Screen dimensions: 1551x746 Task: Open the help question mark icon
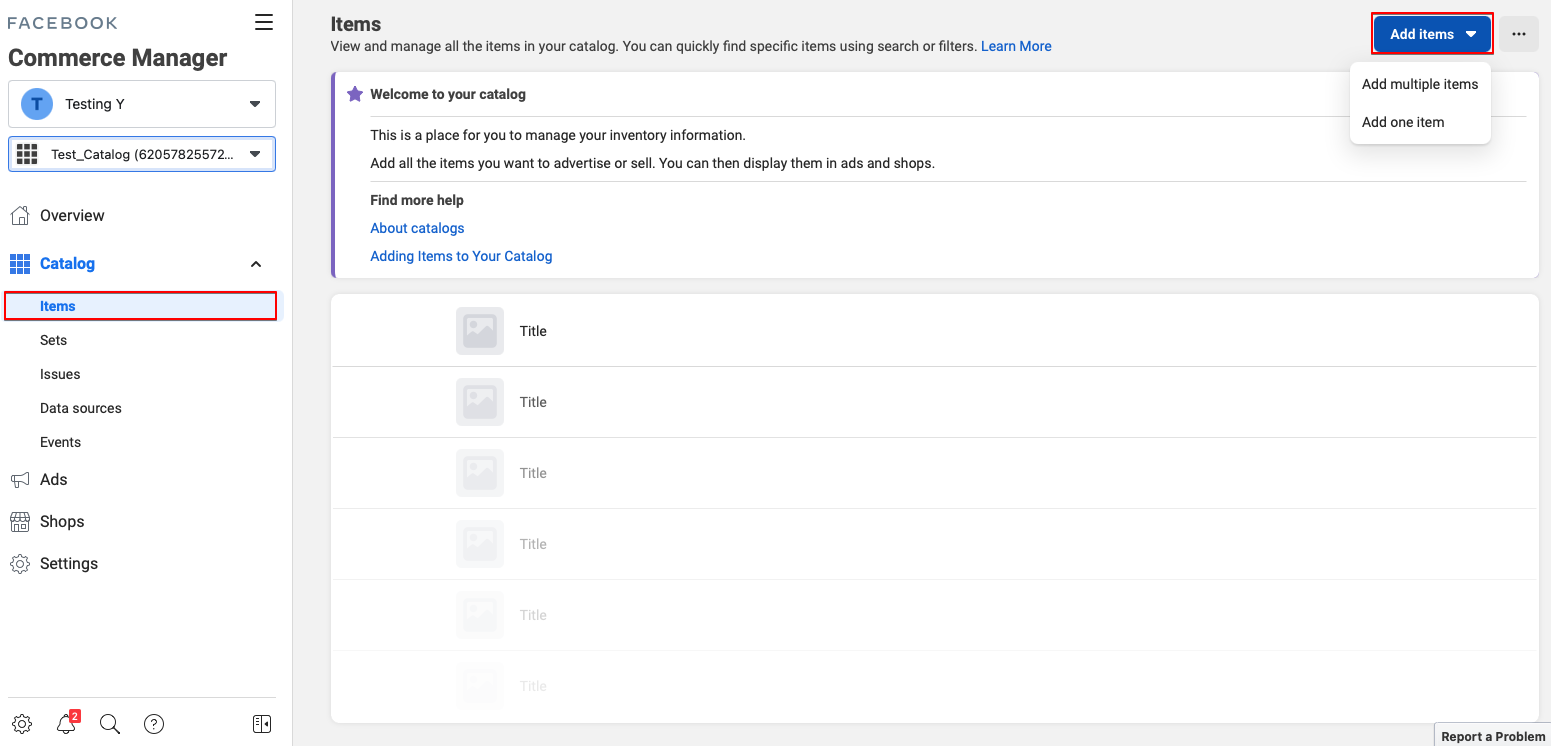click(x=154, y=724)
